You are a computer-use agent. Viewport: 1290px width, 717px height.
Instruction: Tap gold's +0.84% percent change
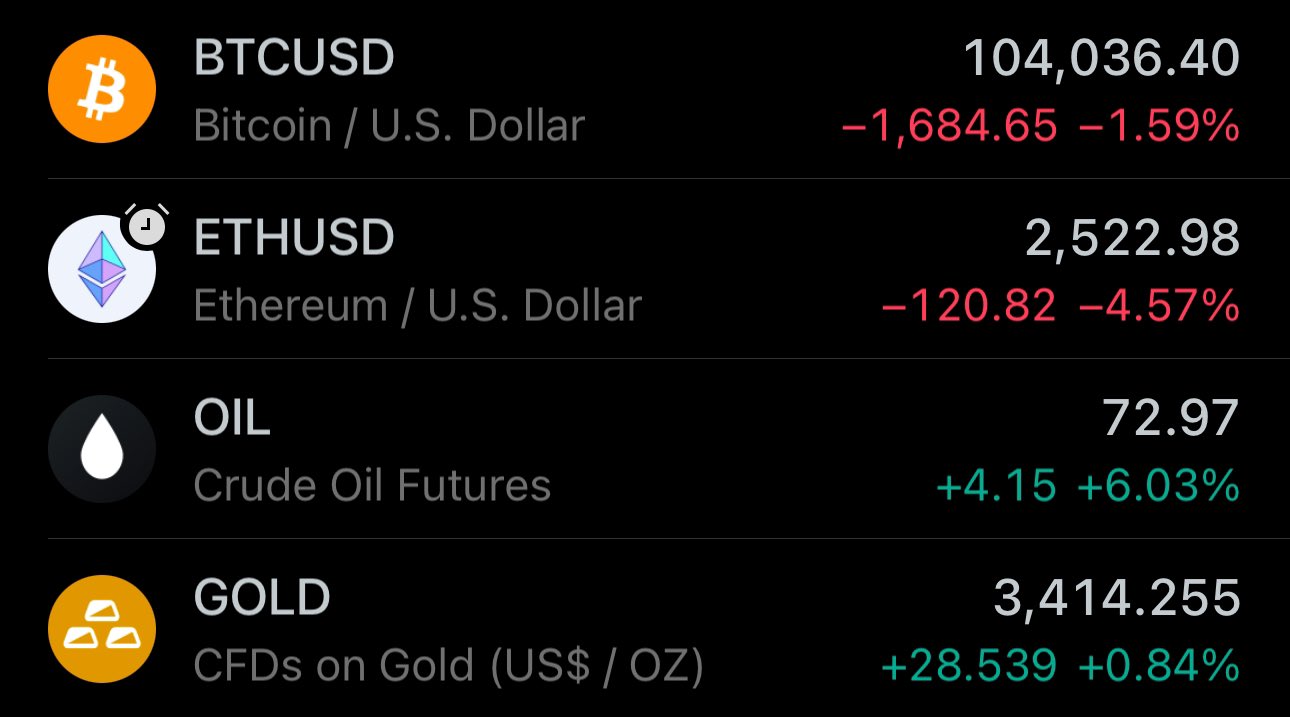click(x=1158, y=665)
